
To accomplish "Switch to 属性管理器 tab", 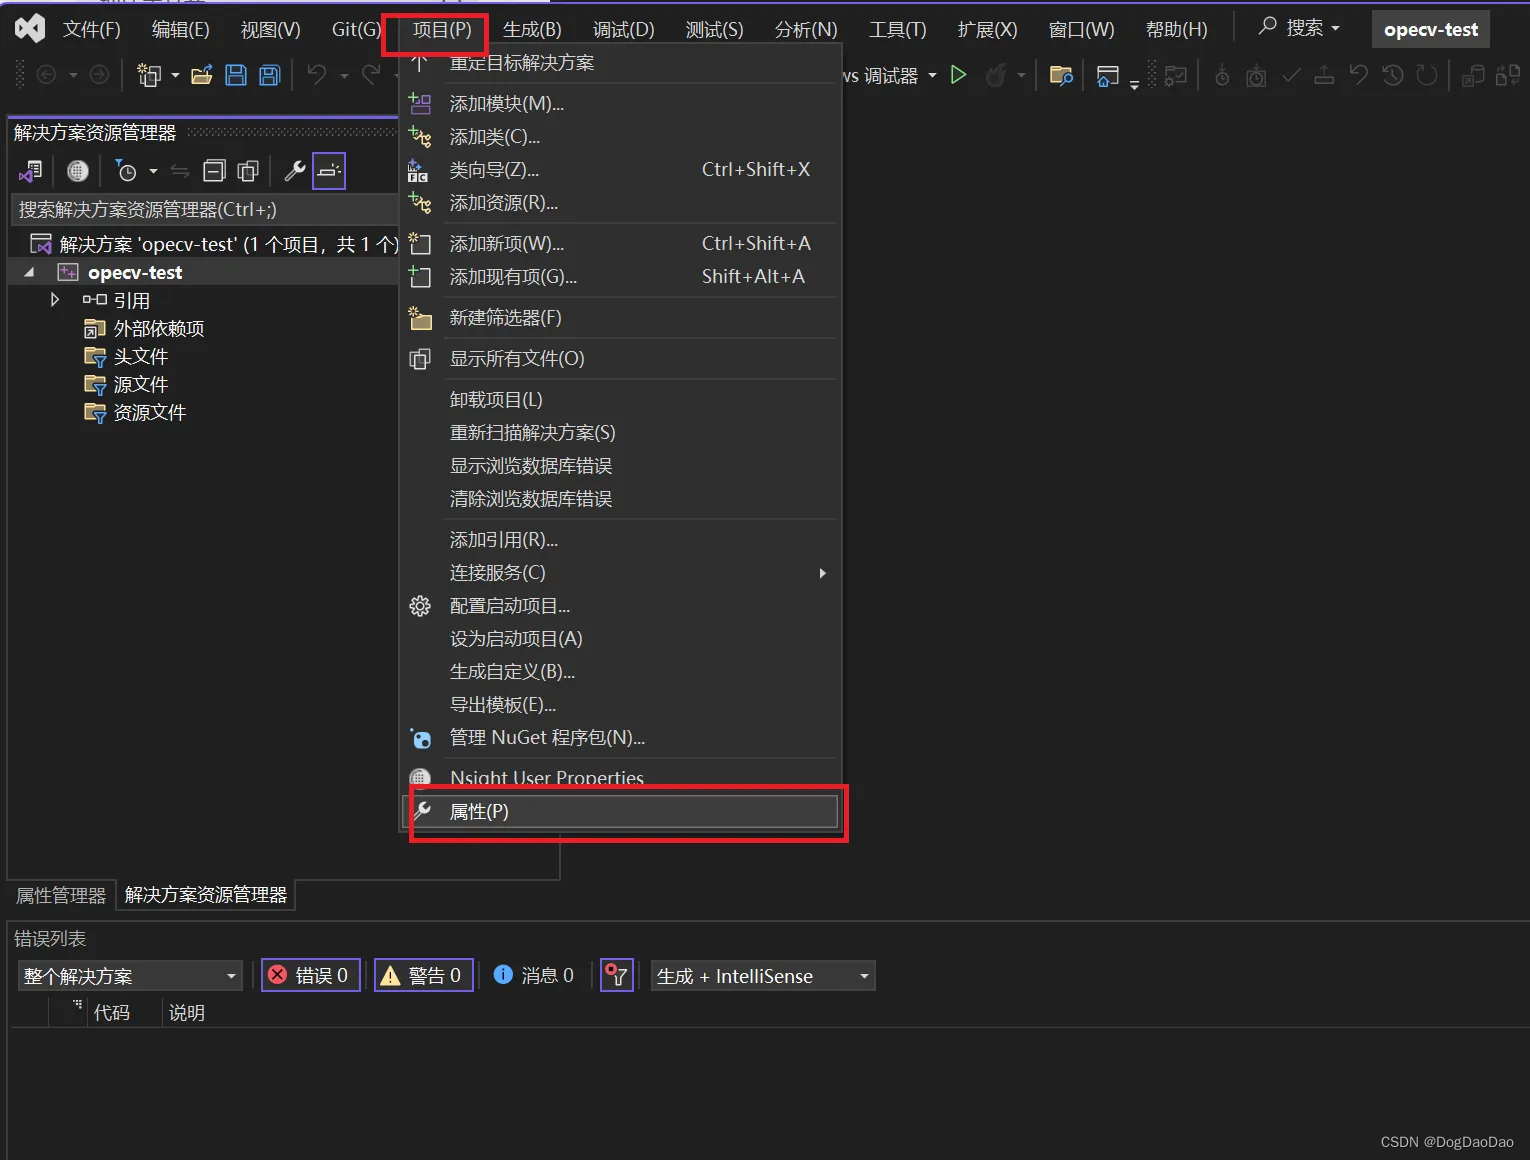I will 61,895.
